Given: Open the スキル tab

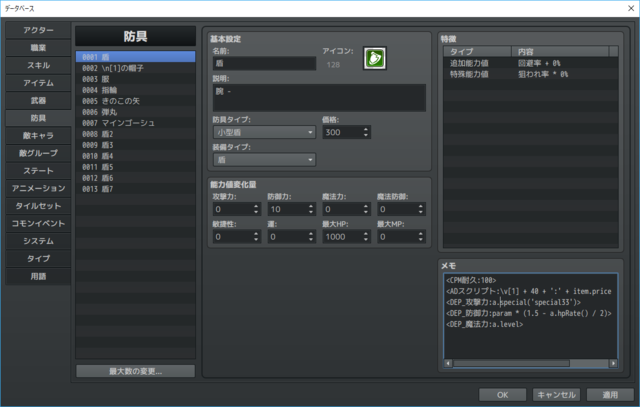Looking at the screenshot, I should pyautogui.click(x=38, y=65).
